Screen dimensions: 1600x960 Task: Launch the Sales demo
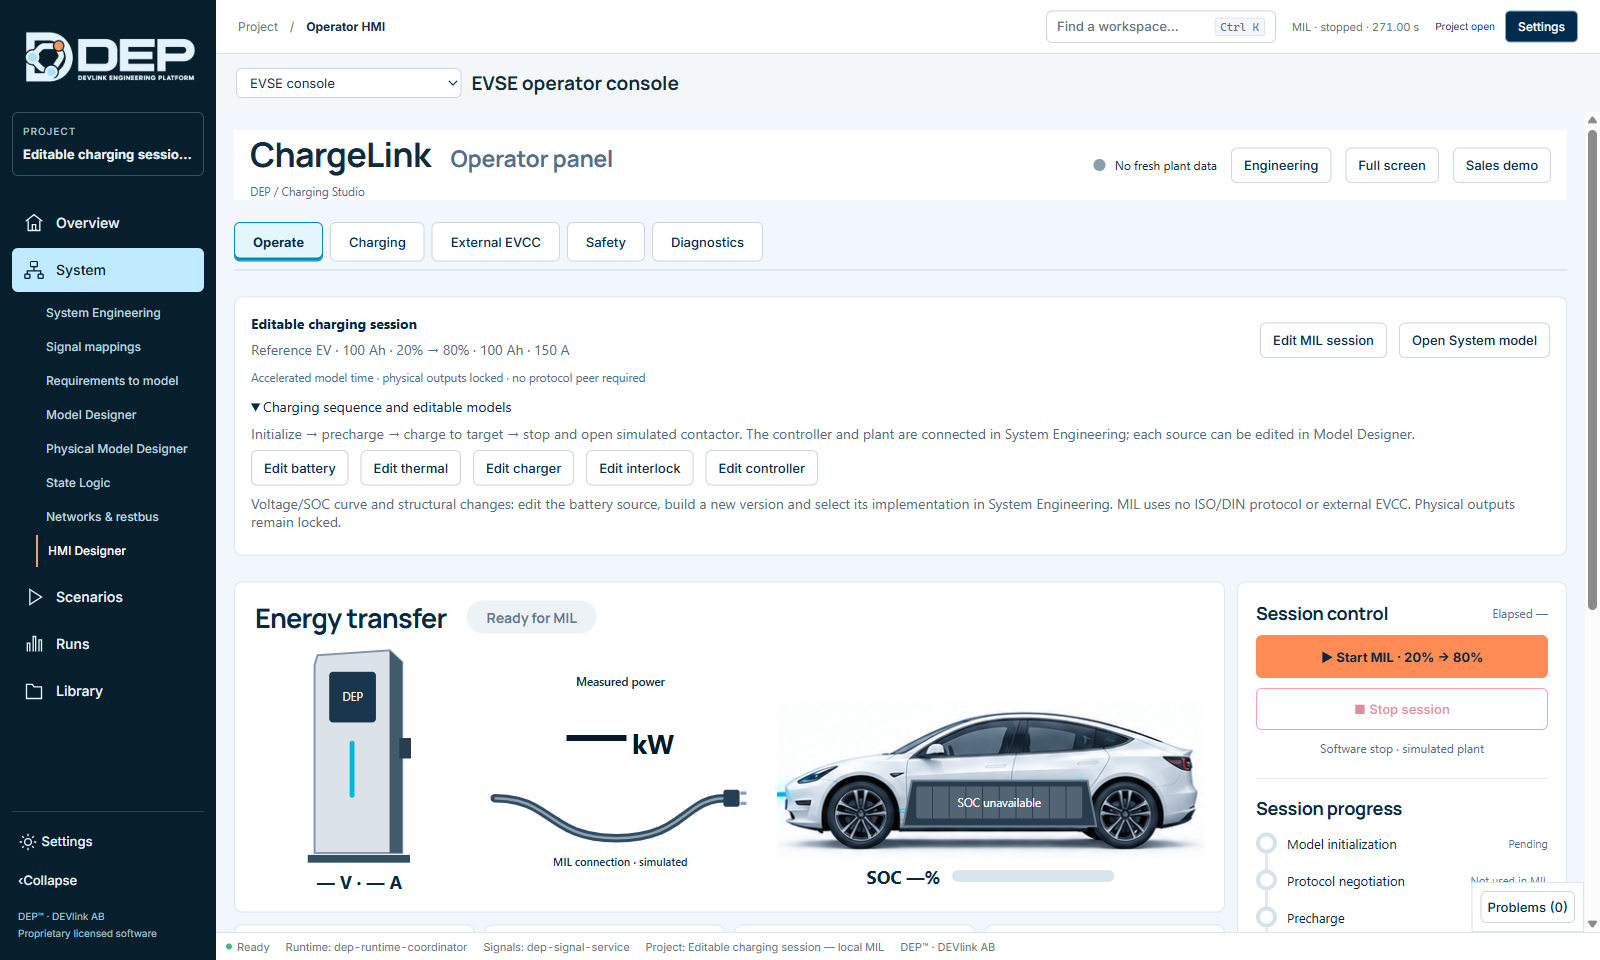click(x=1502, y=166)
